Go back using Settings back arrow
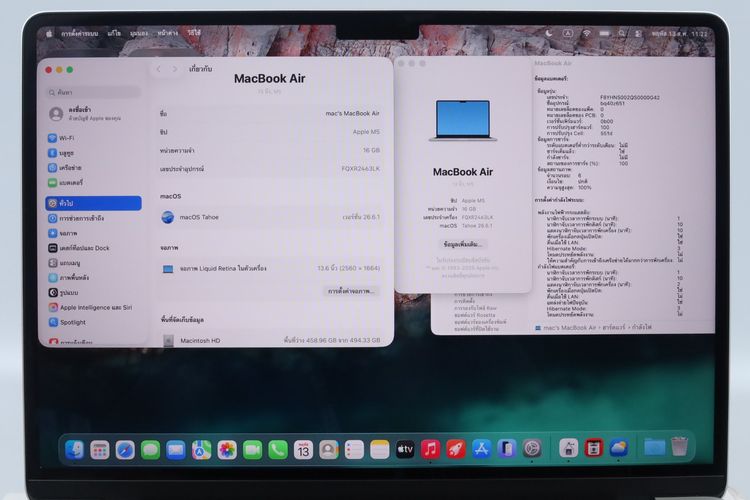750x500 pixels. click(x=158, y=69)
